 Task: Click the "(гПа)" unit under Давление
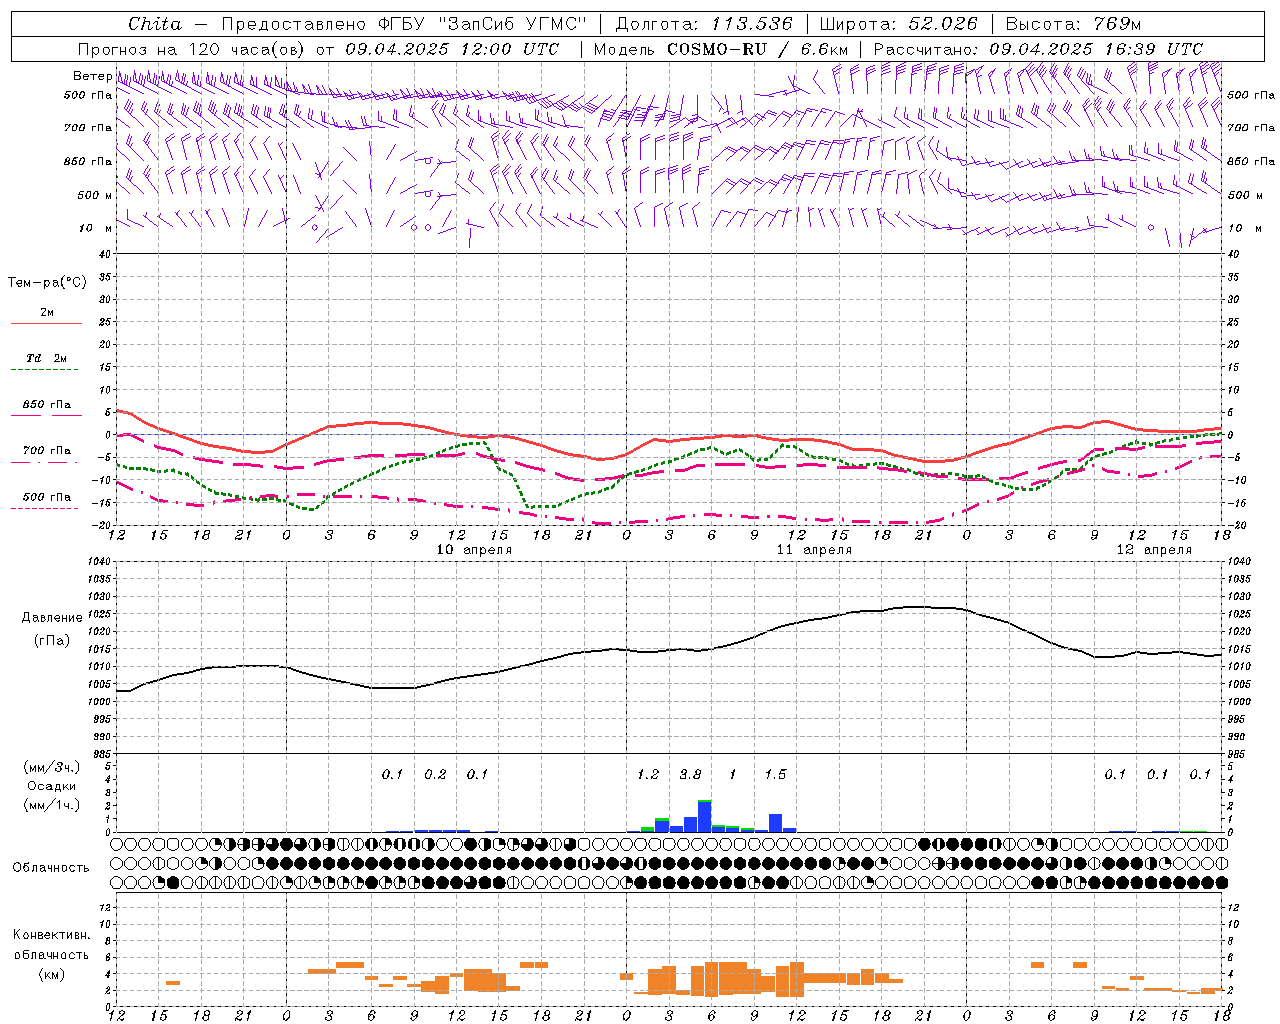(52, 641)
